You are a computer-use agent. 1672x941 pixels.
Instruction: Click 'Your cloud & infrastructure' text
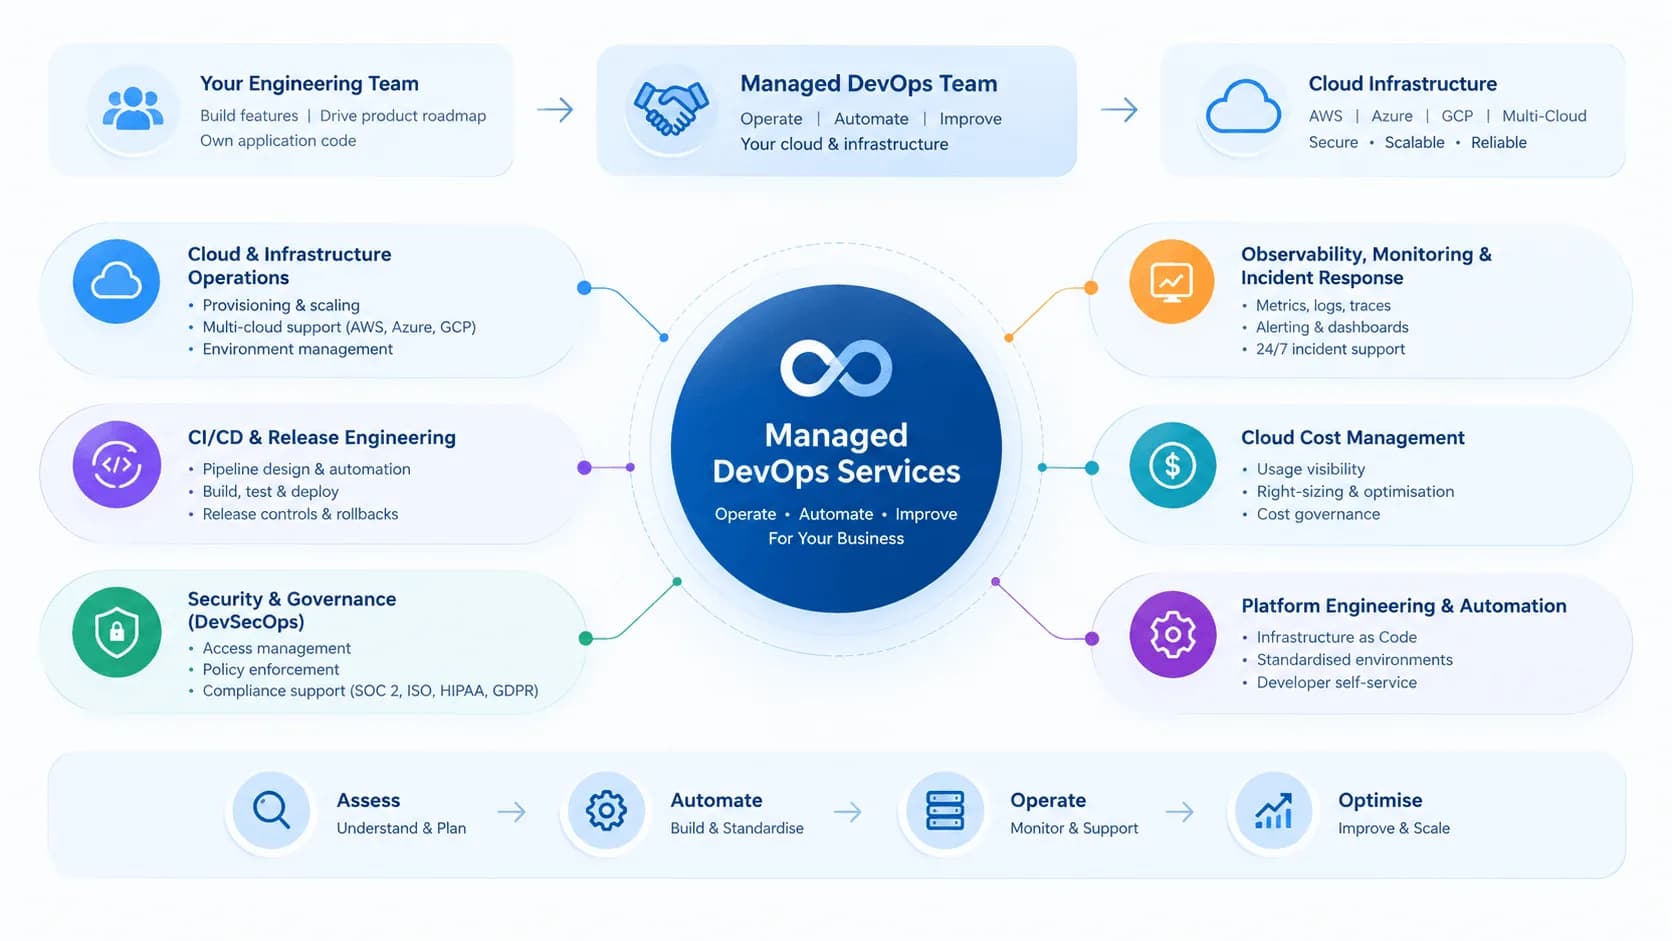point(844,144)
